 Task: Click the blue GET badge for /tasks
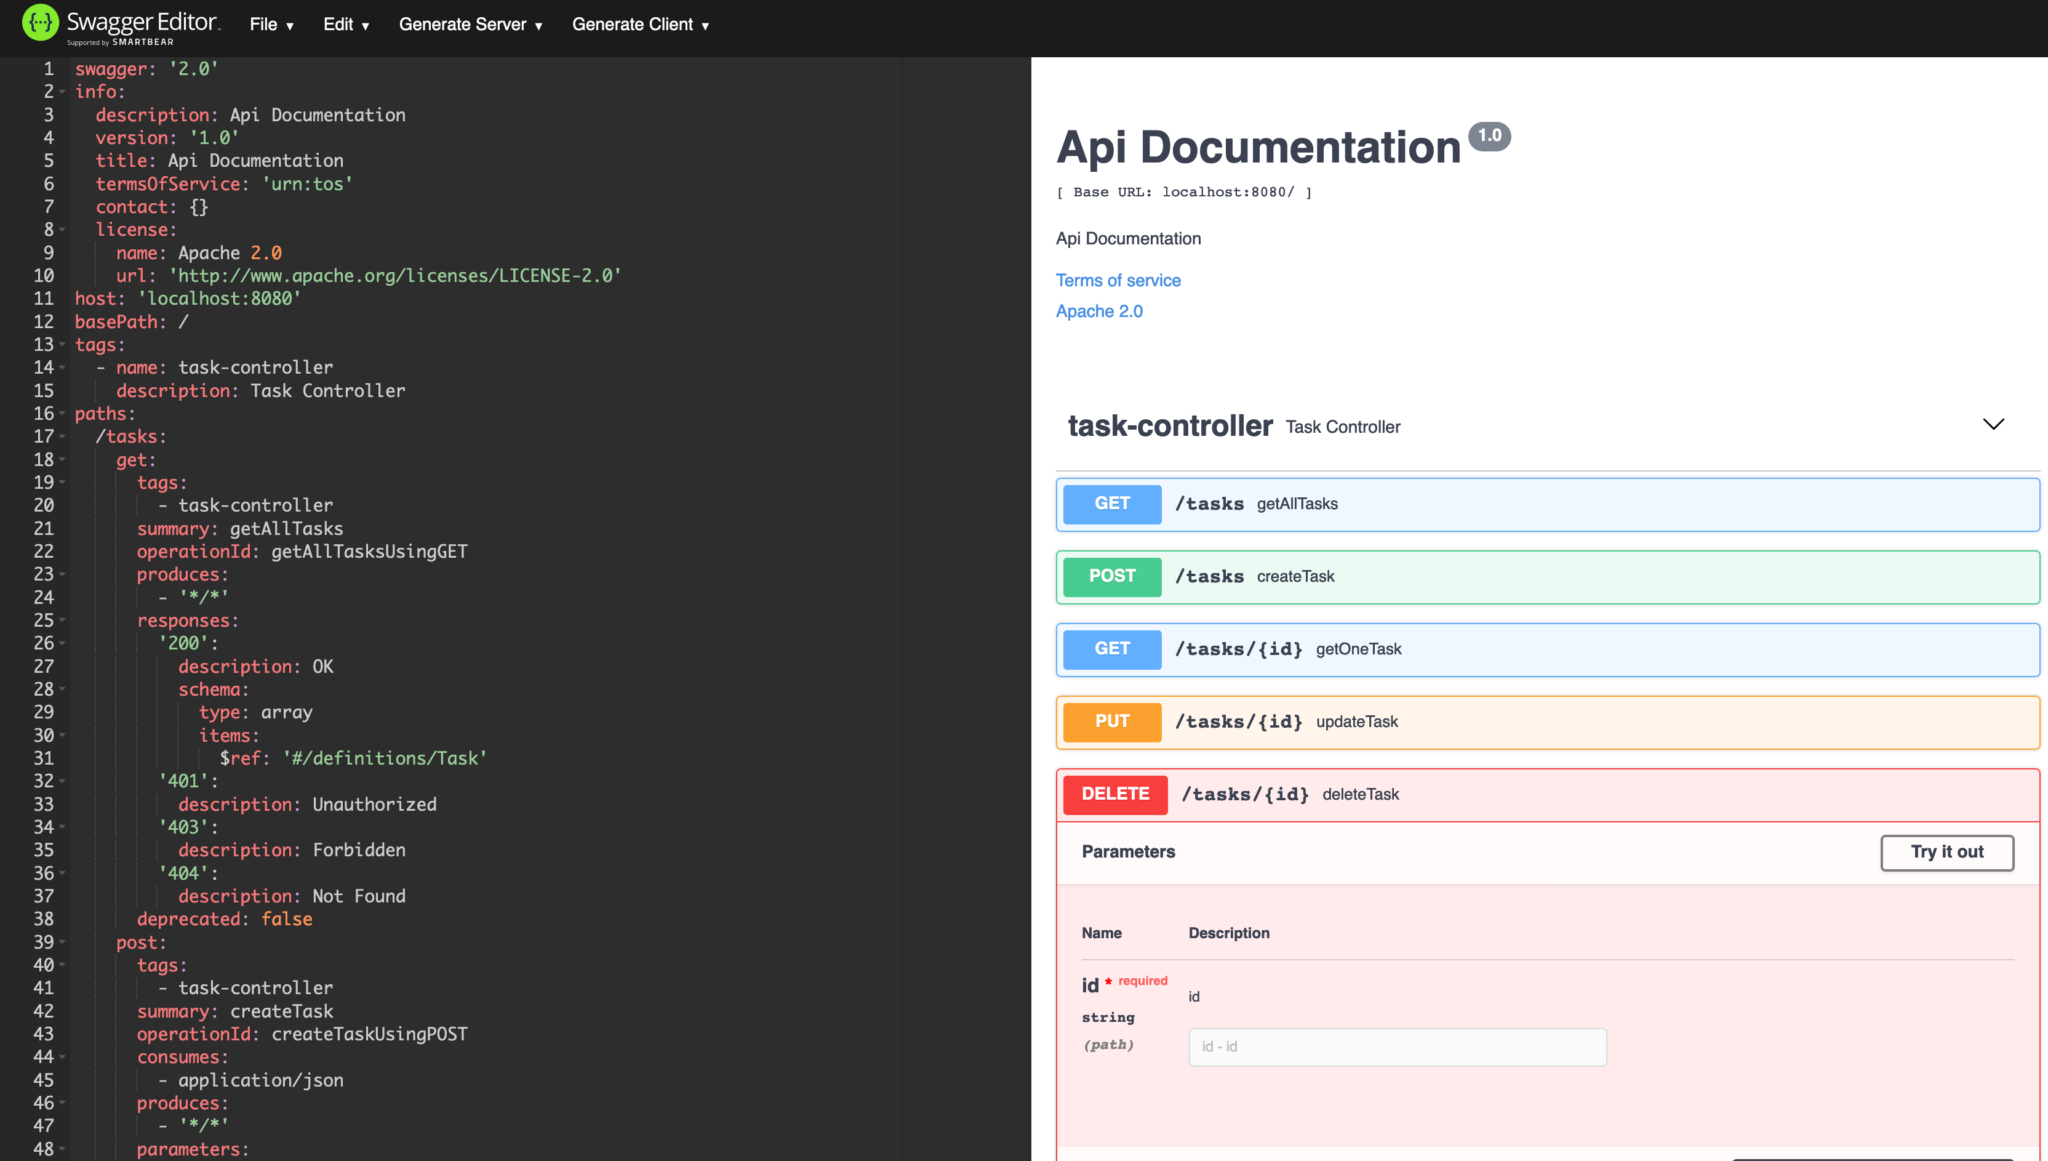[x=1112, y=504]
